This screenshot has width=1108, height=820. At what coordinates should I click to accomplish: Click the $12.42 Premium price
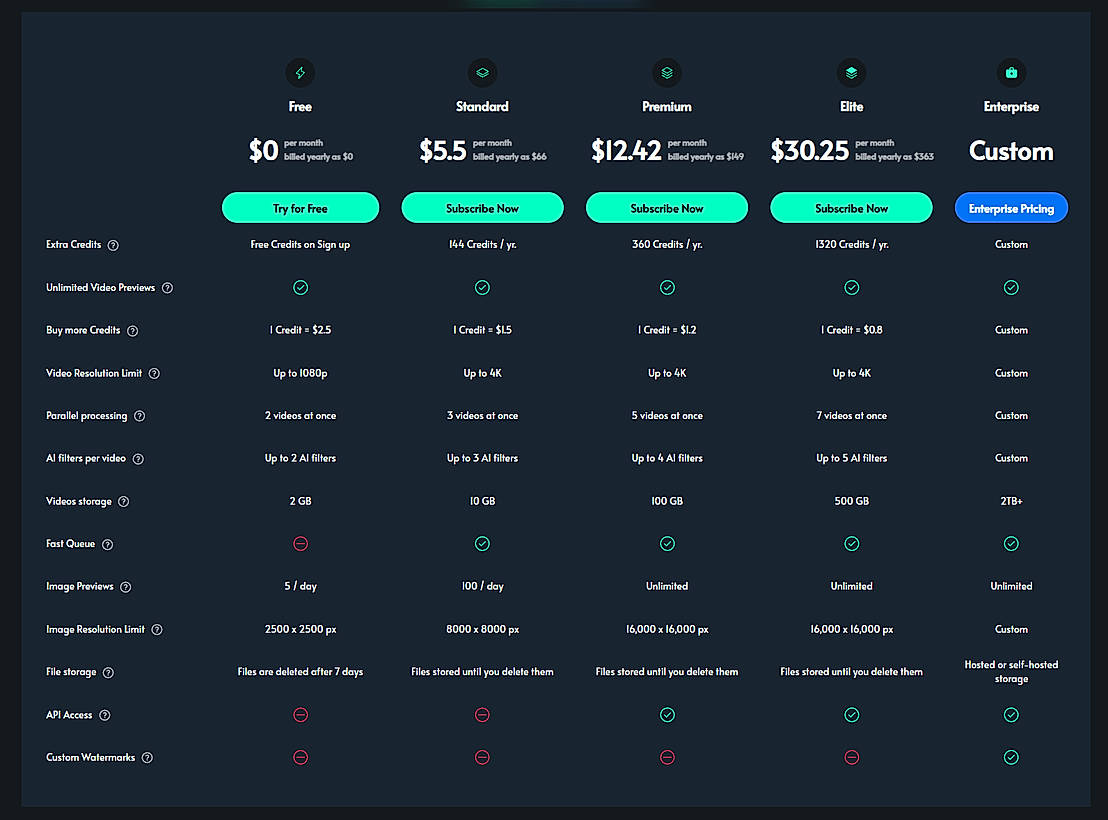coord(626,151)
